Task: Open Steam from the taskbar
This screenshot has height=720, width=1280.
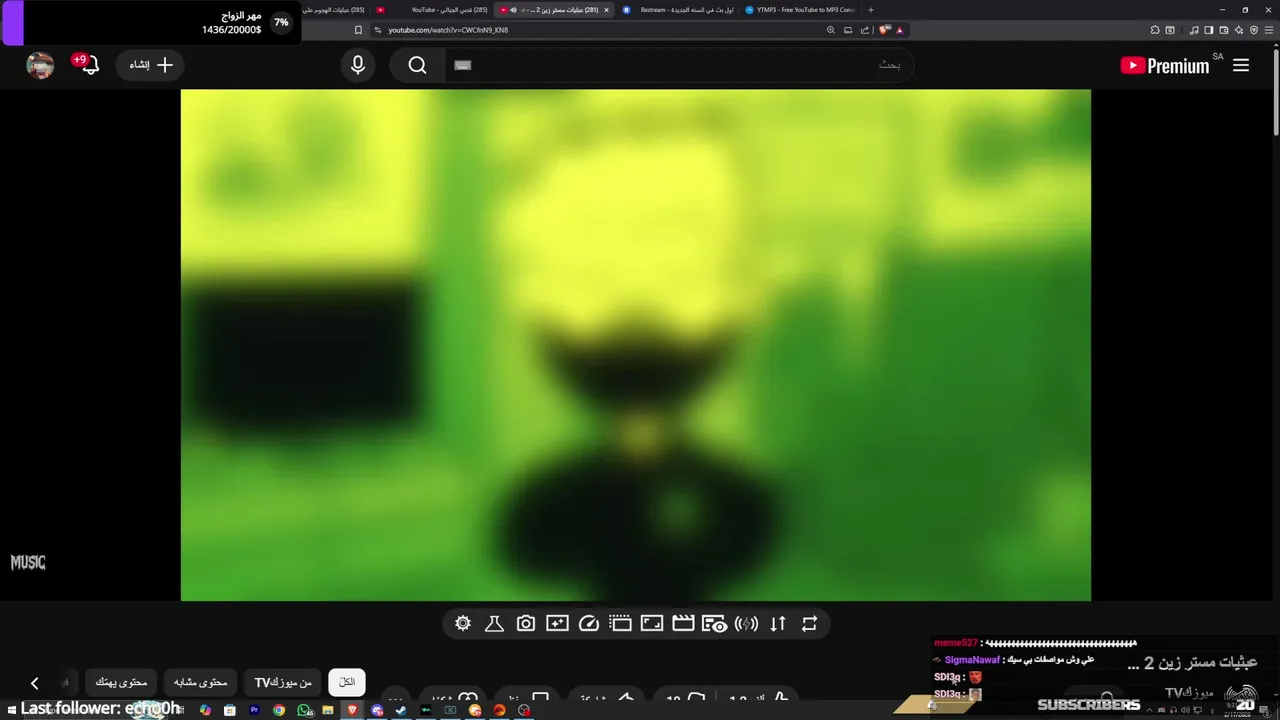Action: [401, 710]
